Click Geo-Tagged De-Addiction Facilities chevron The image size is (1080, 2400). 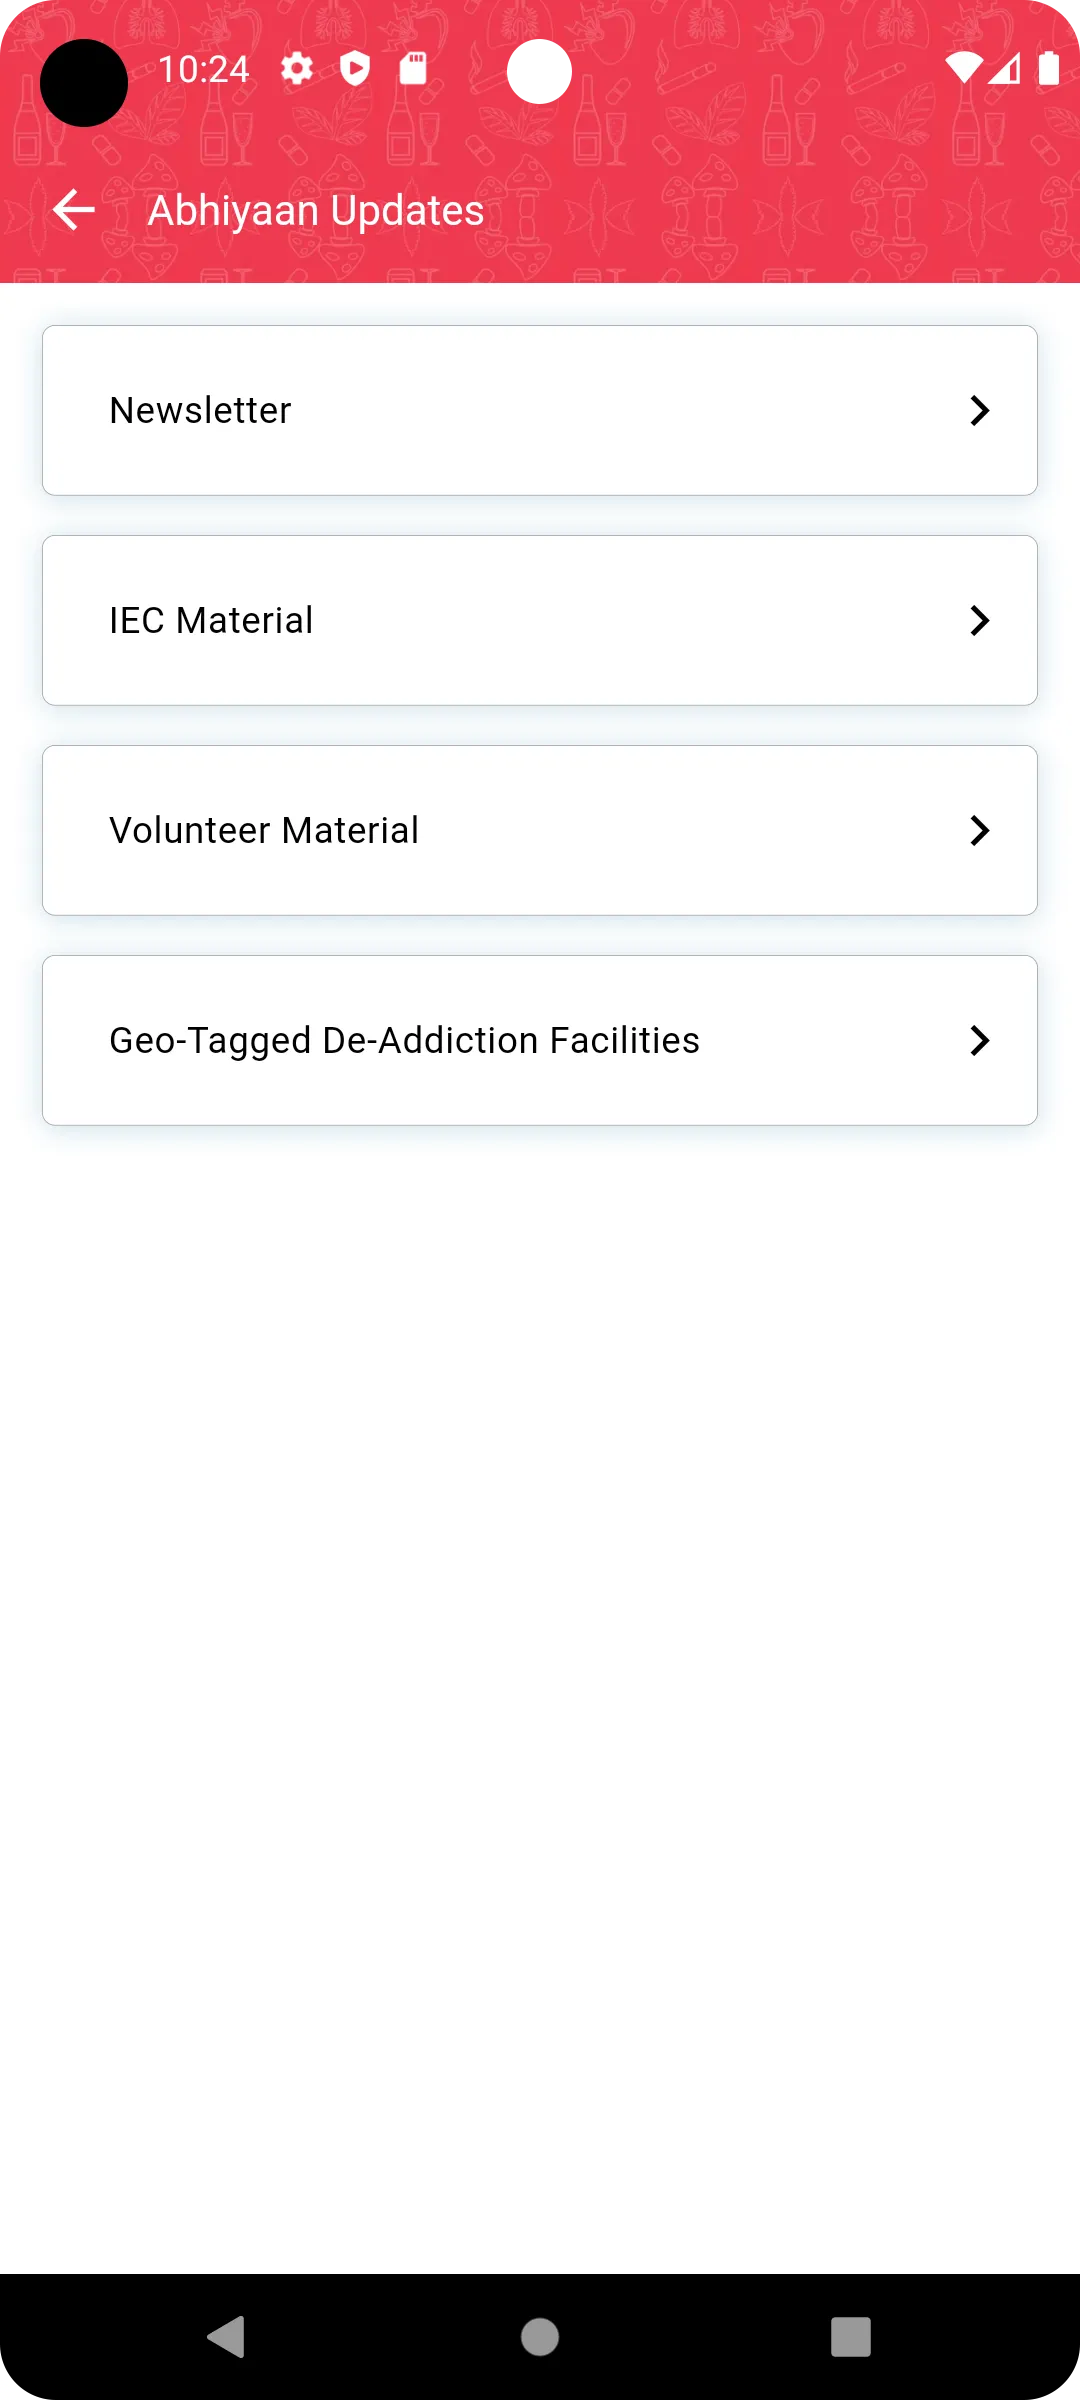[980, 1040]
